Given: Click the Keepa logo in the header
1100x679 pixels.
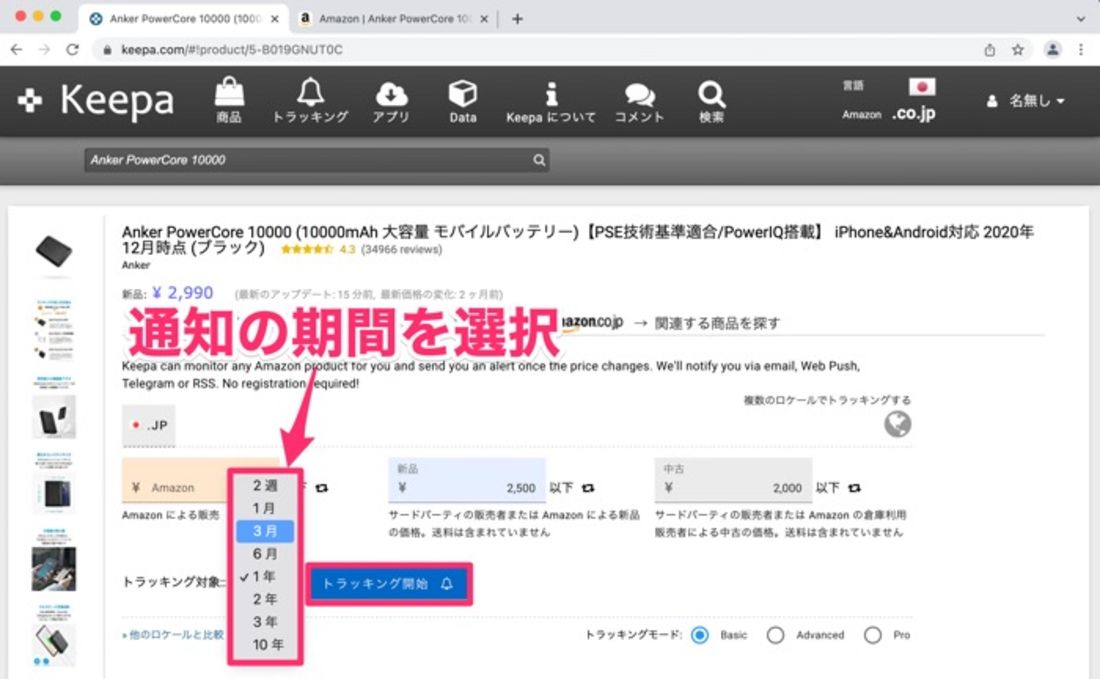Looking at the screenshot, I should pyautogui.click(x=95, y=100).
